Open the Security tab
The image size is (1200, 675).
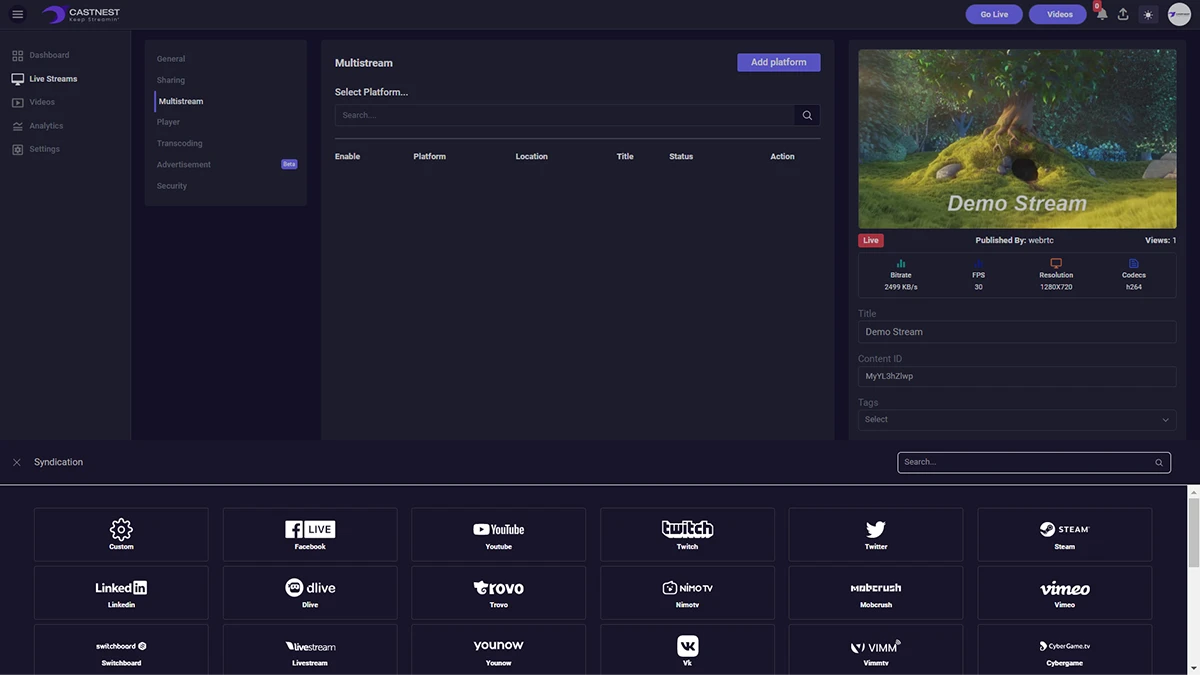tap(172, 186)
